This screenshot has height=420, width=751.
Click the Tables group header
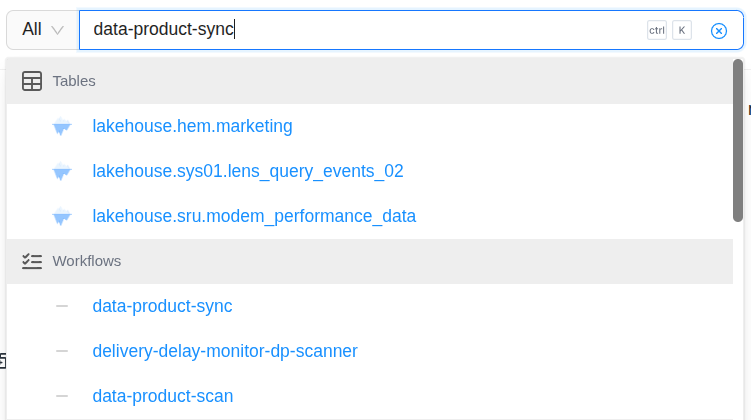[370, 81]
